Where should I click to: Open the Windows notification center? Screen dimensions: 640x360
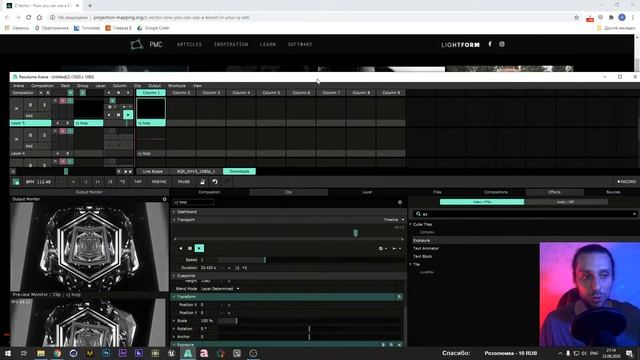[629, 353]
